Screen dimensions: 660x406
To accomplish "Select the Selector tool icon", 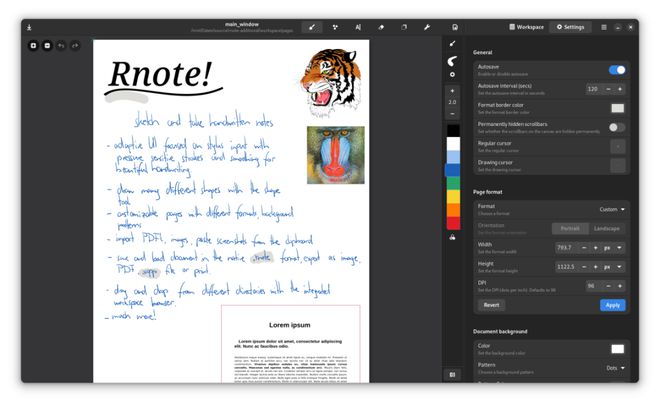I will click(404, 27).
